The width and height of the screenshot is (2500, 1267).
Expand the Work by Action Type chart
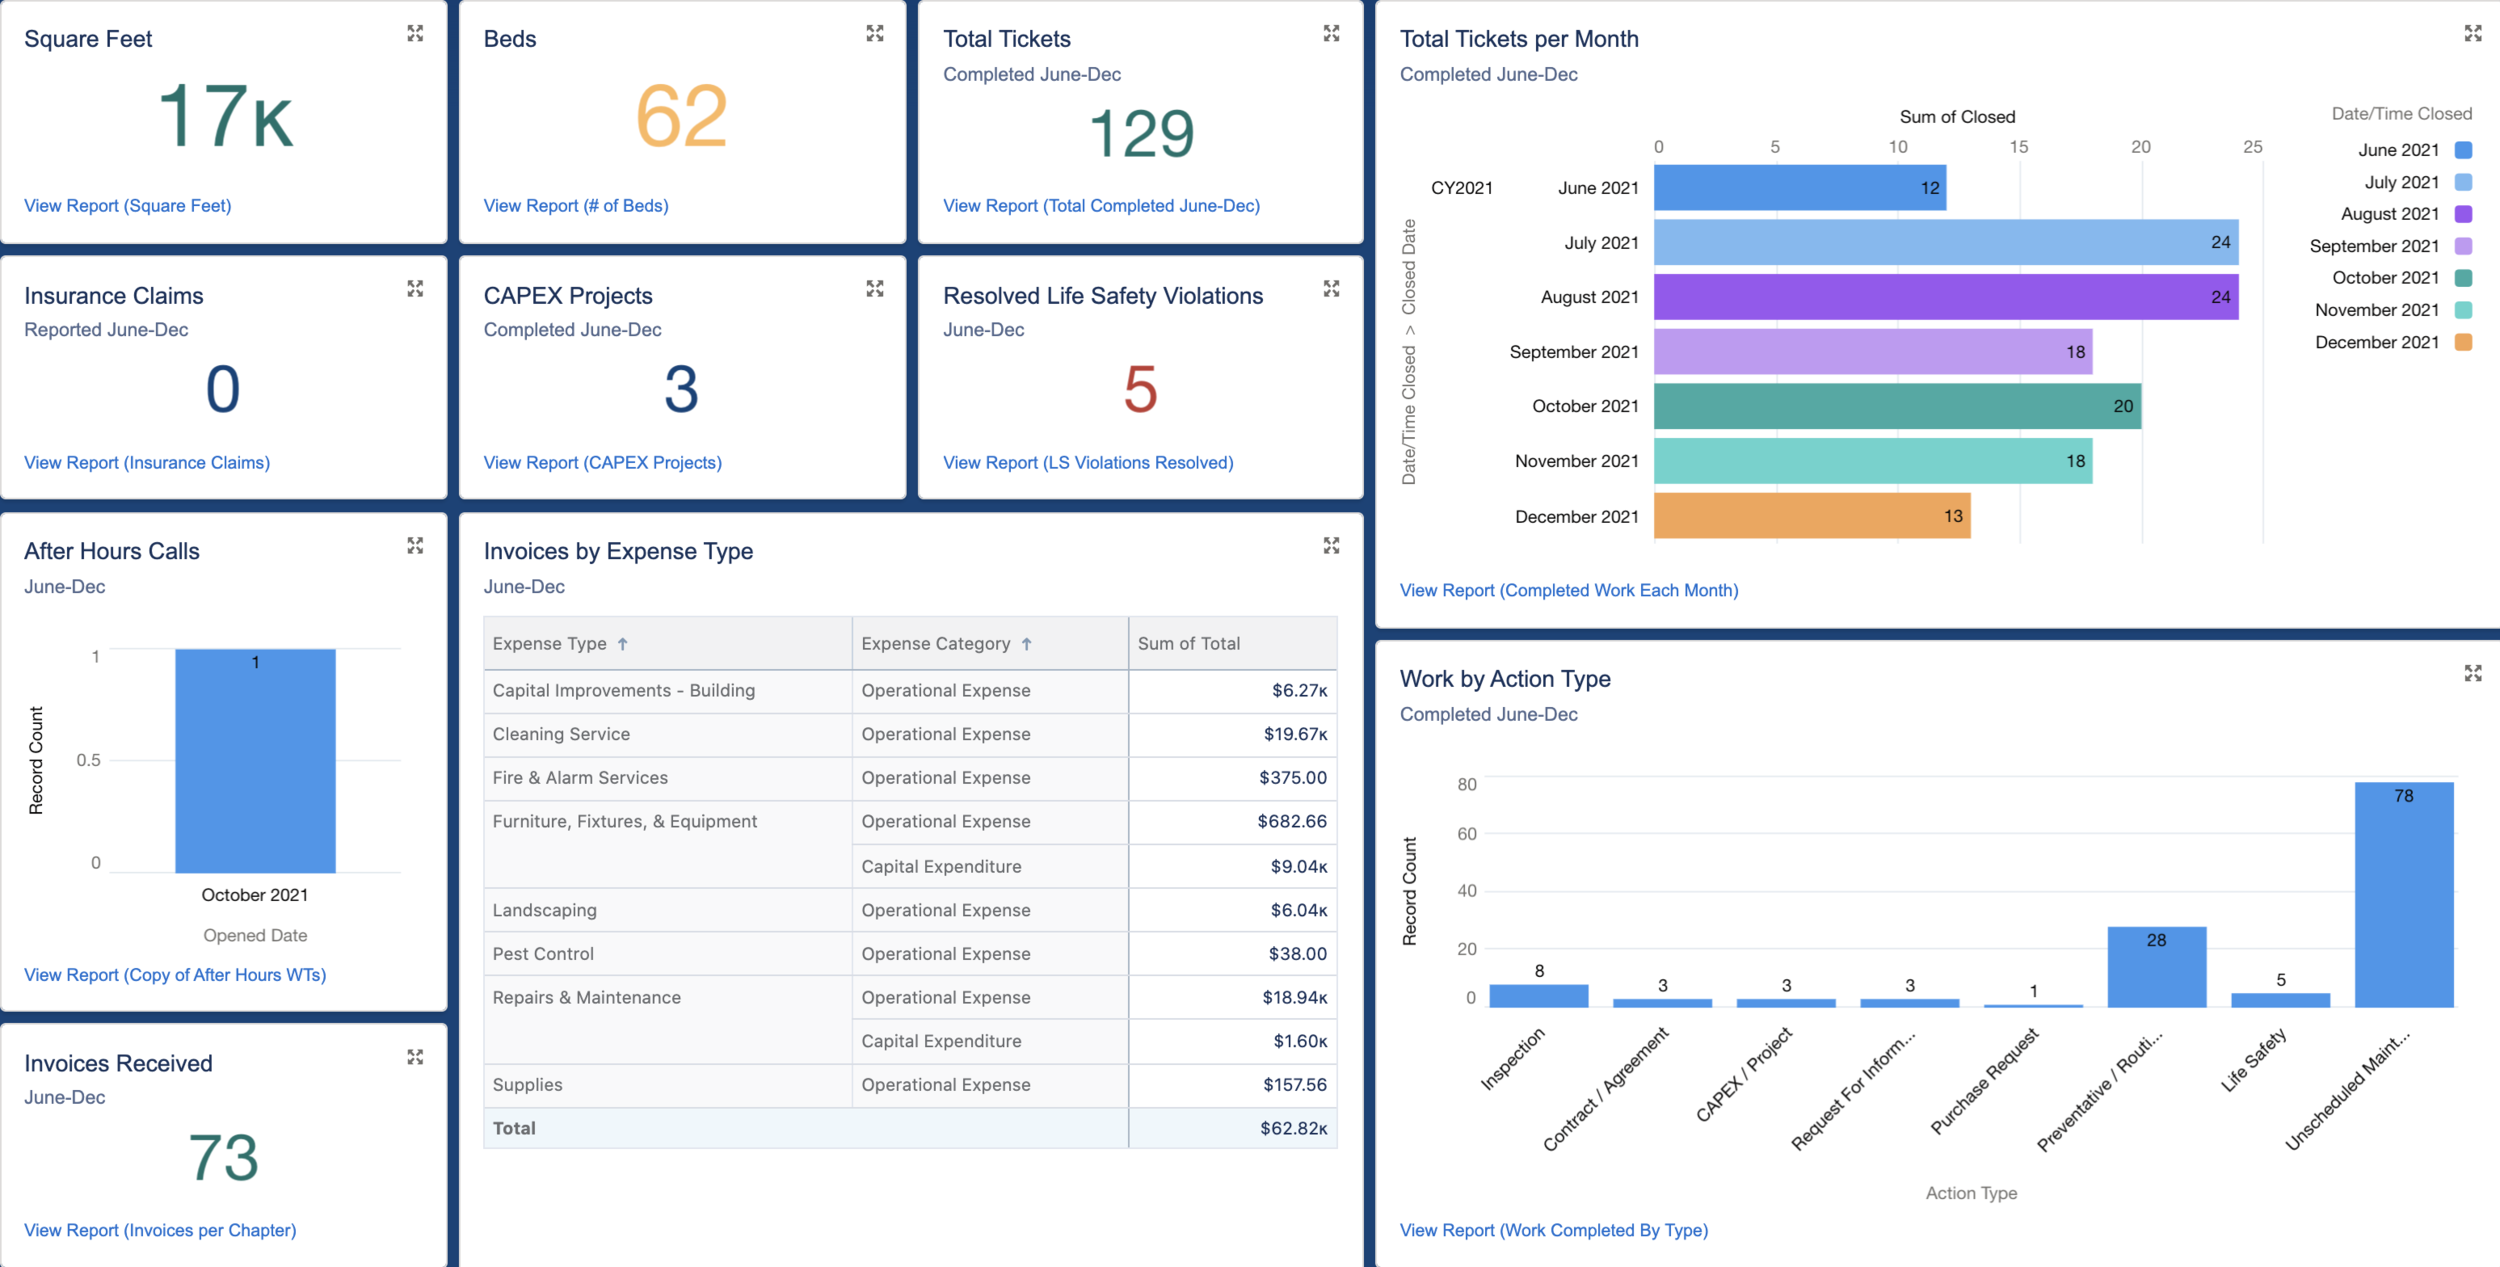2473,674
